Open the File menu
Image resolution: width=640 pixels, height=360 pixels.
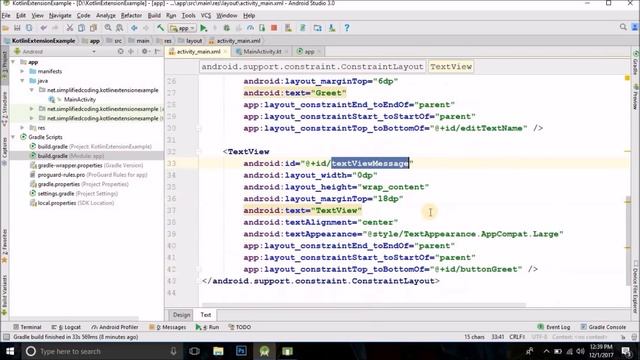pos(6,16)
